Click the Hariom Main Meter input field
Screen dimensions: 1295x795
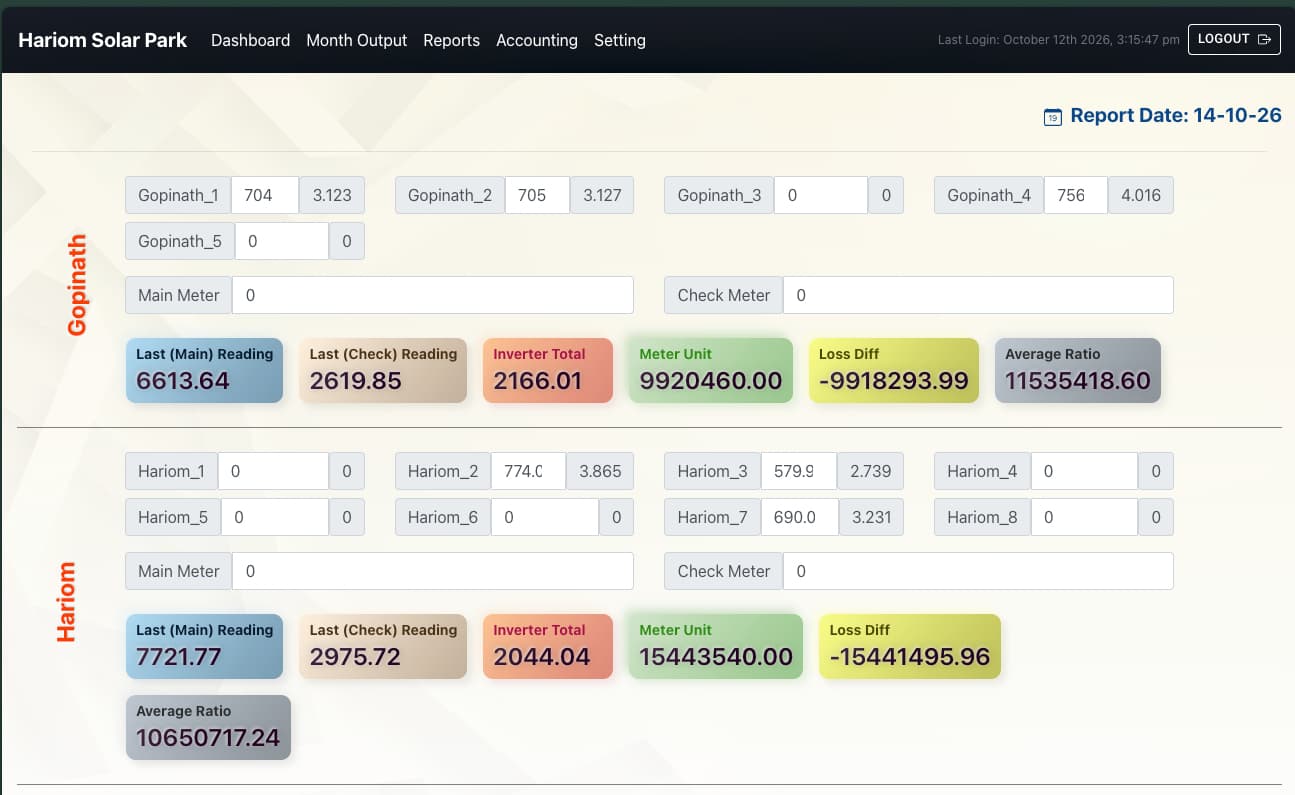coord(433,571)
